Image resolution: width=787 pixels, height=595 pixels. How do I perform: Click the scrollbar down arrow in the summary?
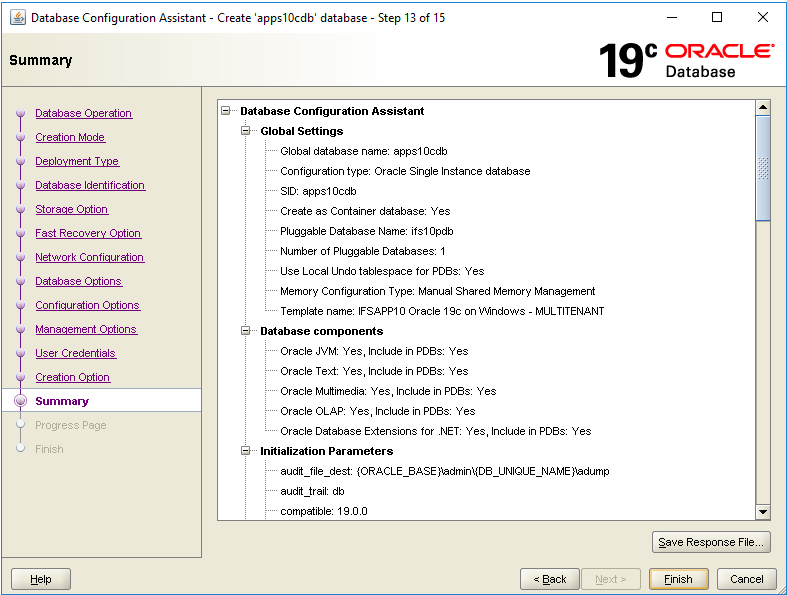(763, 512)
